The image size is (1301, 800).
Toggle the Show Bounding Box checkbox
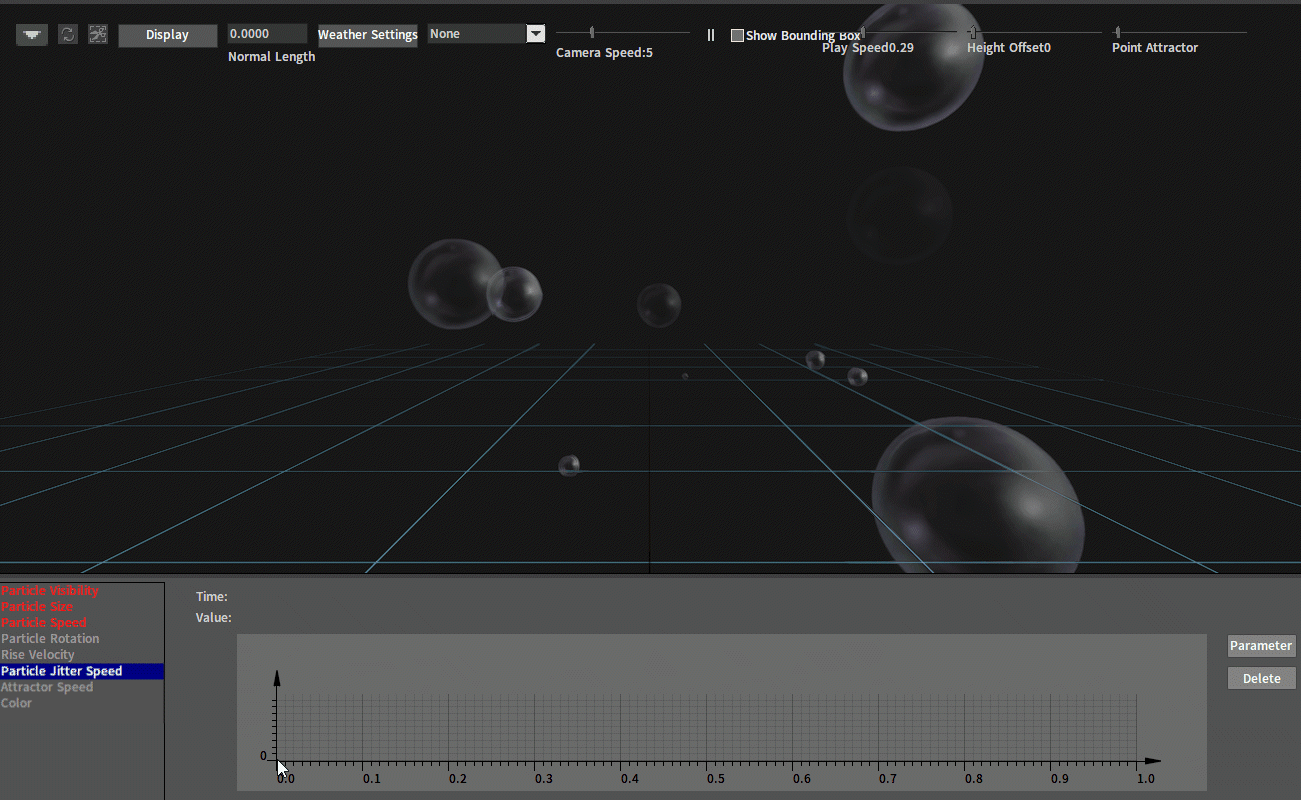click(x=738, y=35)
